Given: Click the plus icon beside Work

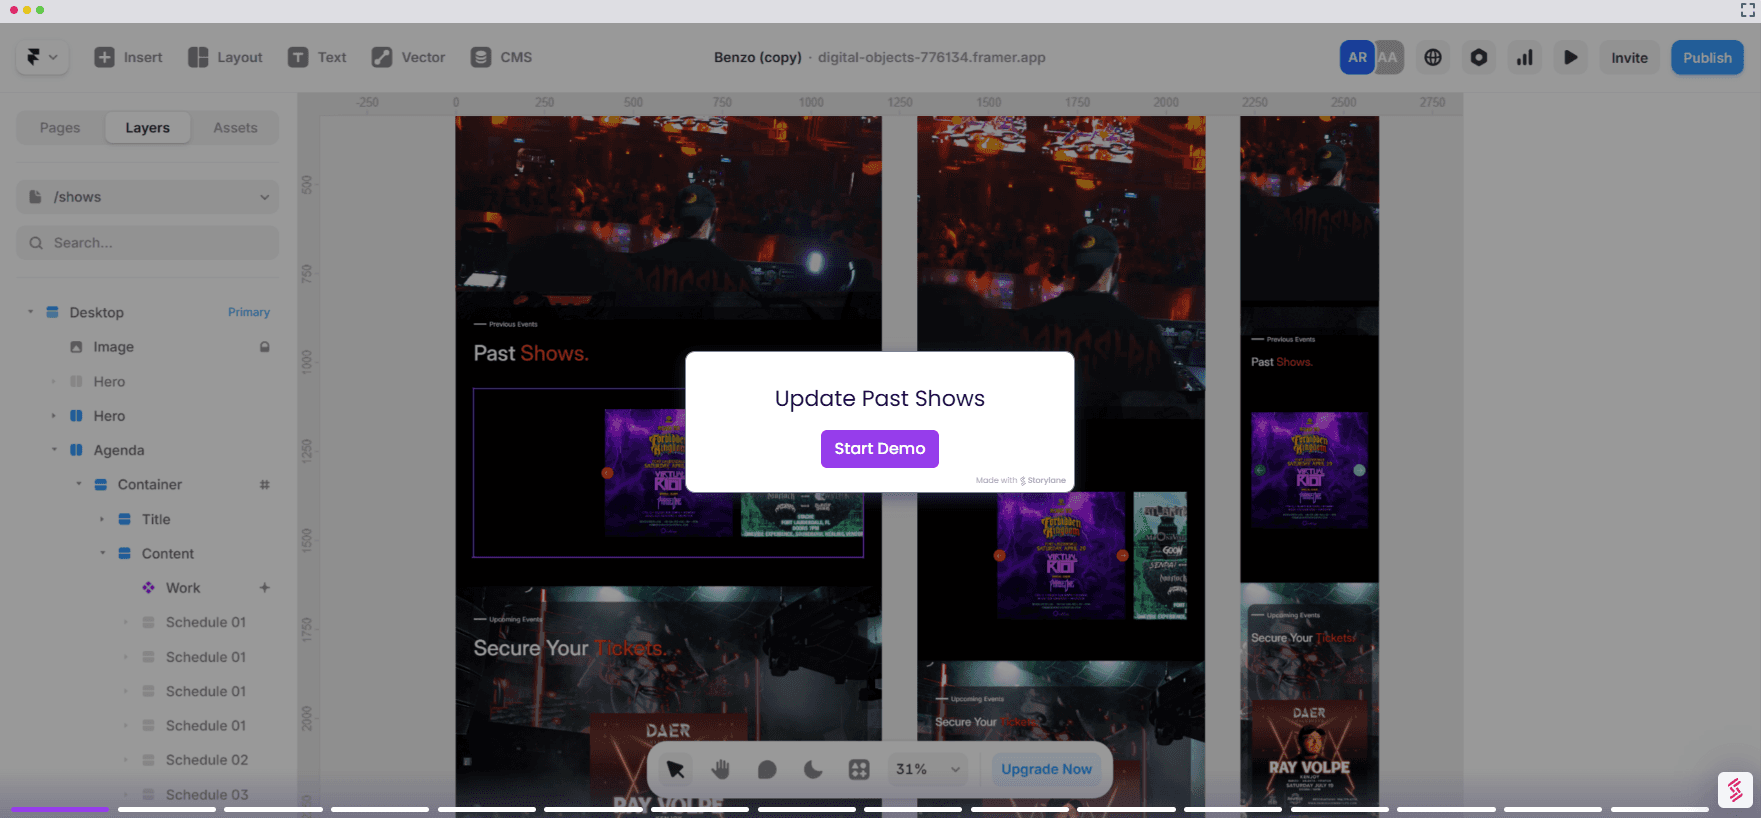Looking at the screenshot, I should 265,588.
